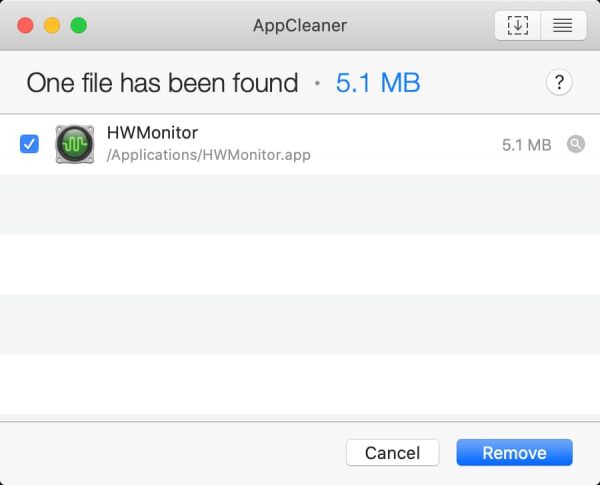The width and height of the screenshot is (600, 485).
Task: Click the blue Remove button
Action: tap(514, 453)
